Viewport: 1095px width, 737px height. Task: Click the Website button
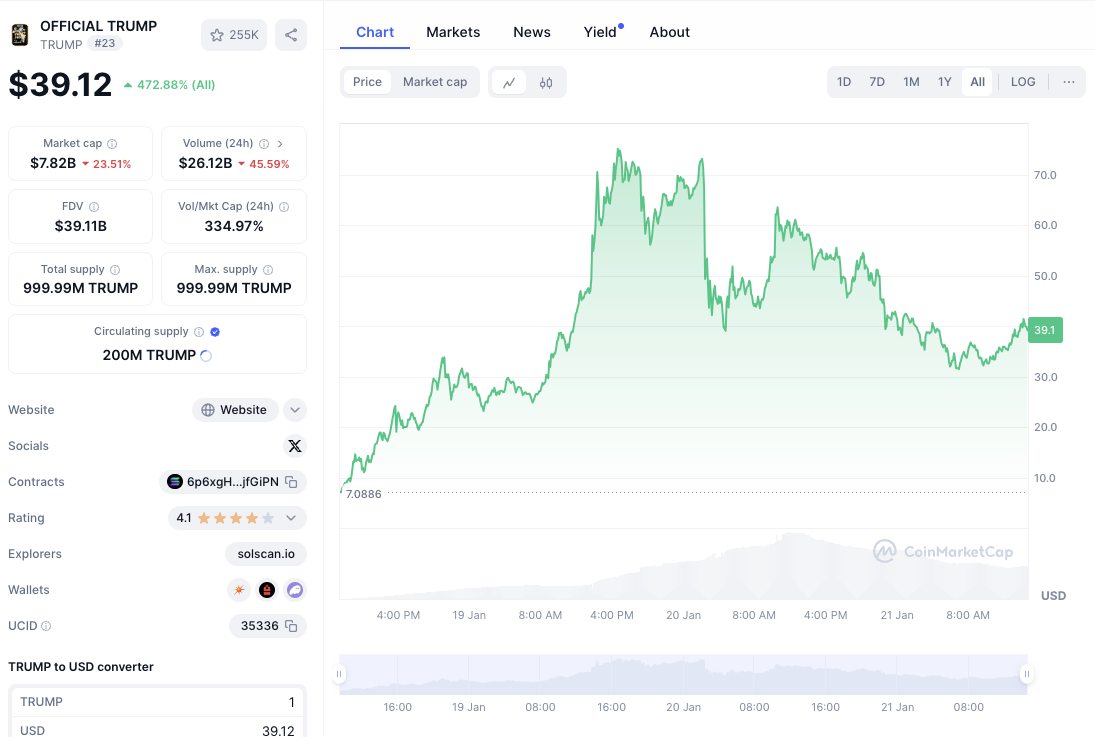click(235, 410)
